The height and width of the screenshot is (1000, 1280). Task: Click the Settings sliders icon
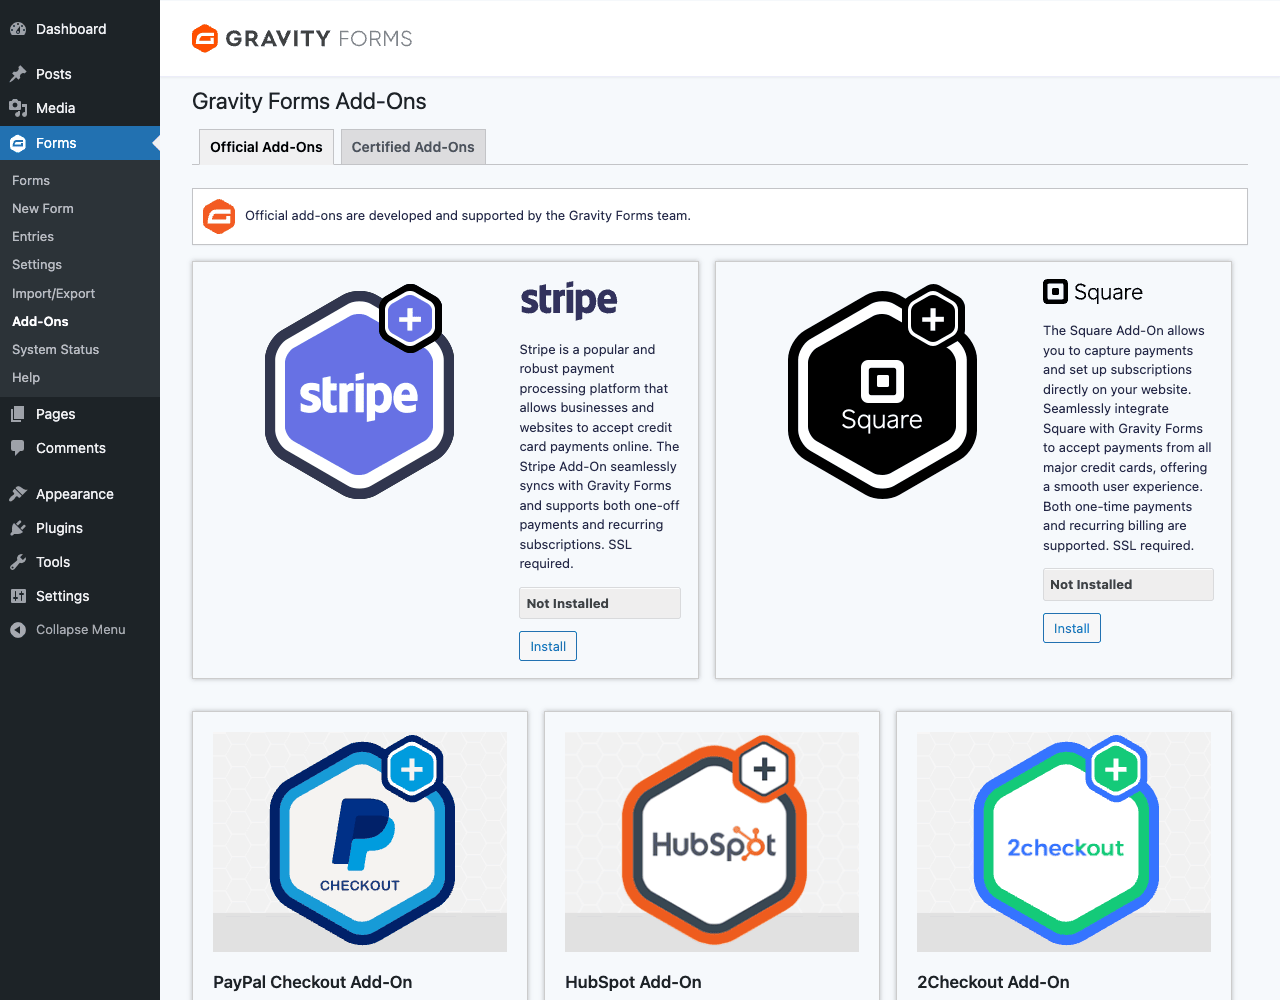(x=18, y=596)
